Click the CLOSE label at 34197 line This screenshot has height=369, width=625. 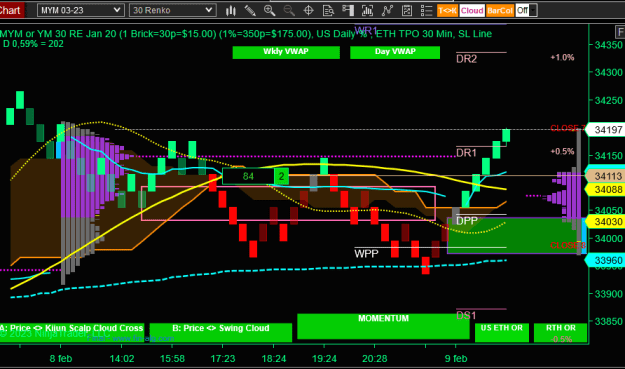click(x=567, y=128)
